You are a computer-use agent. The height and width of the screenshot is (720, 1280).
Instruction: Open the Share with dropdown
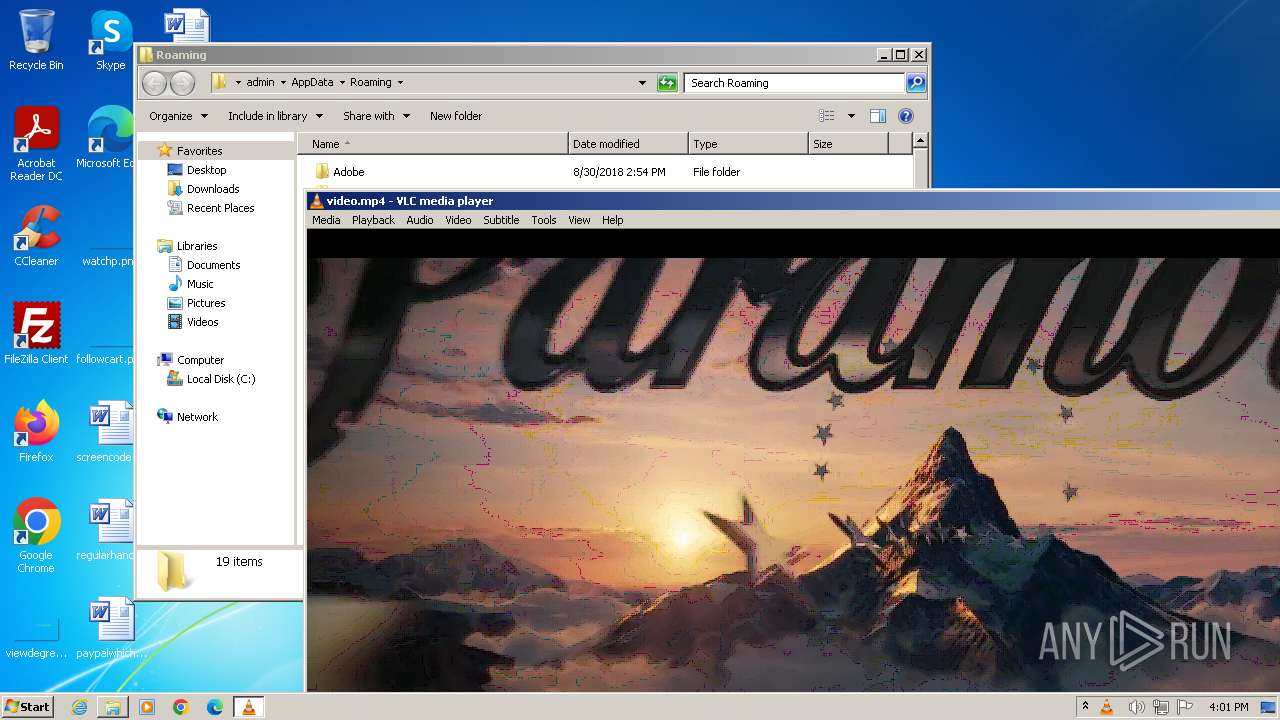tap(376, 116)
